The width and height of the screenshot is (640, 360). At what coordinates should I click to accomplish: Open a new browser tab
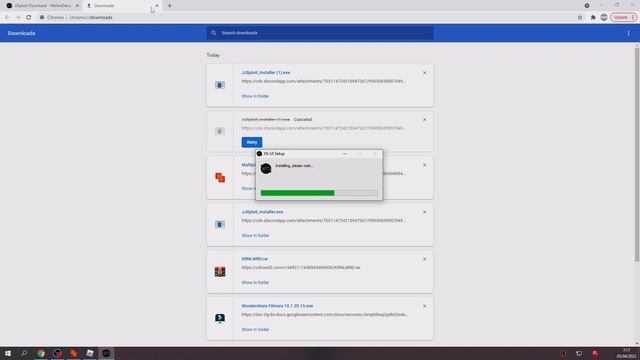pyautogui.click(x=169, y=6)
